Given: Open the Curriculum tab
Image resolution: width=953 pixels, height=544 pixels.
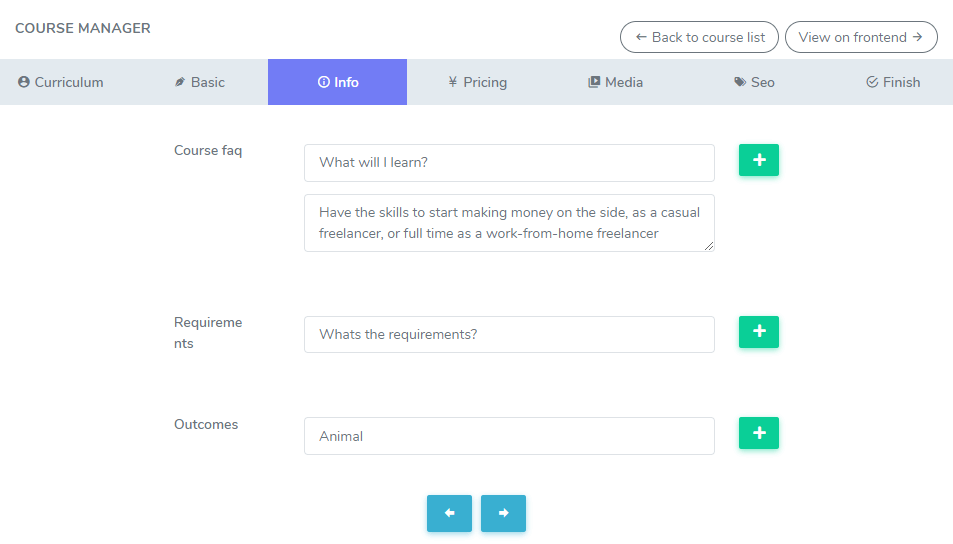Looking at the screenshot, I should [61, 82].
